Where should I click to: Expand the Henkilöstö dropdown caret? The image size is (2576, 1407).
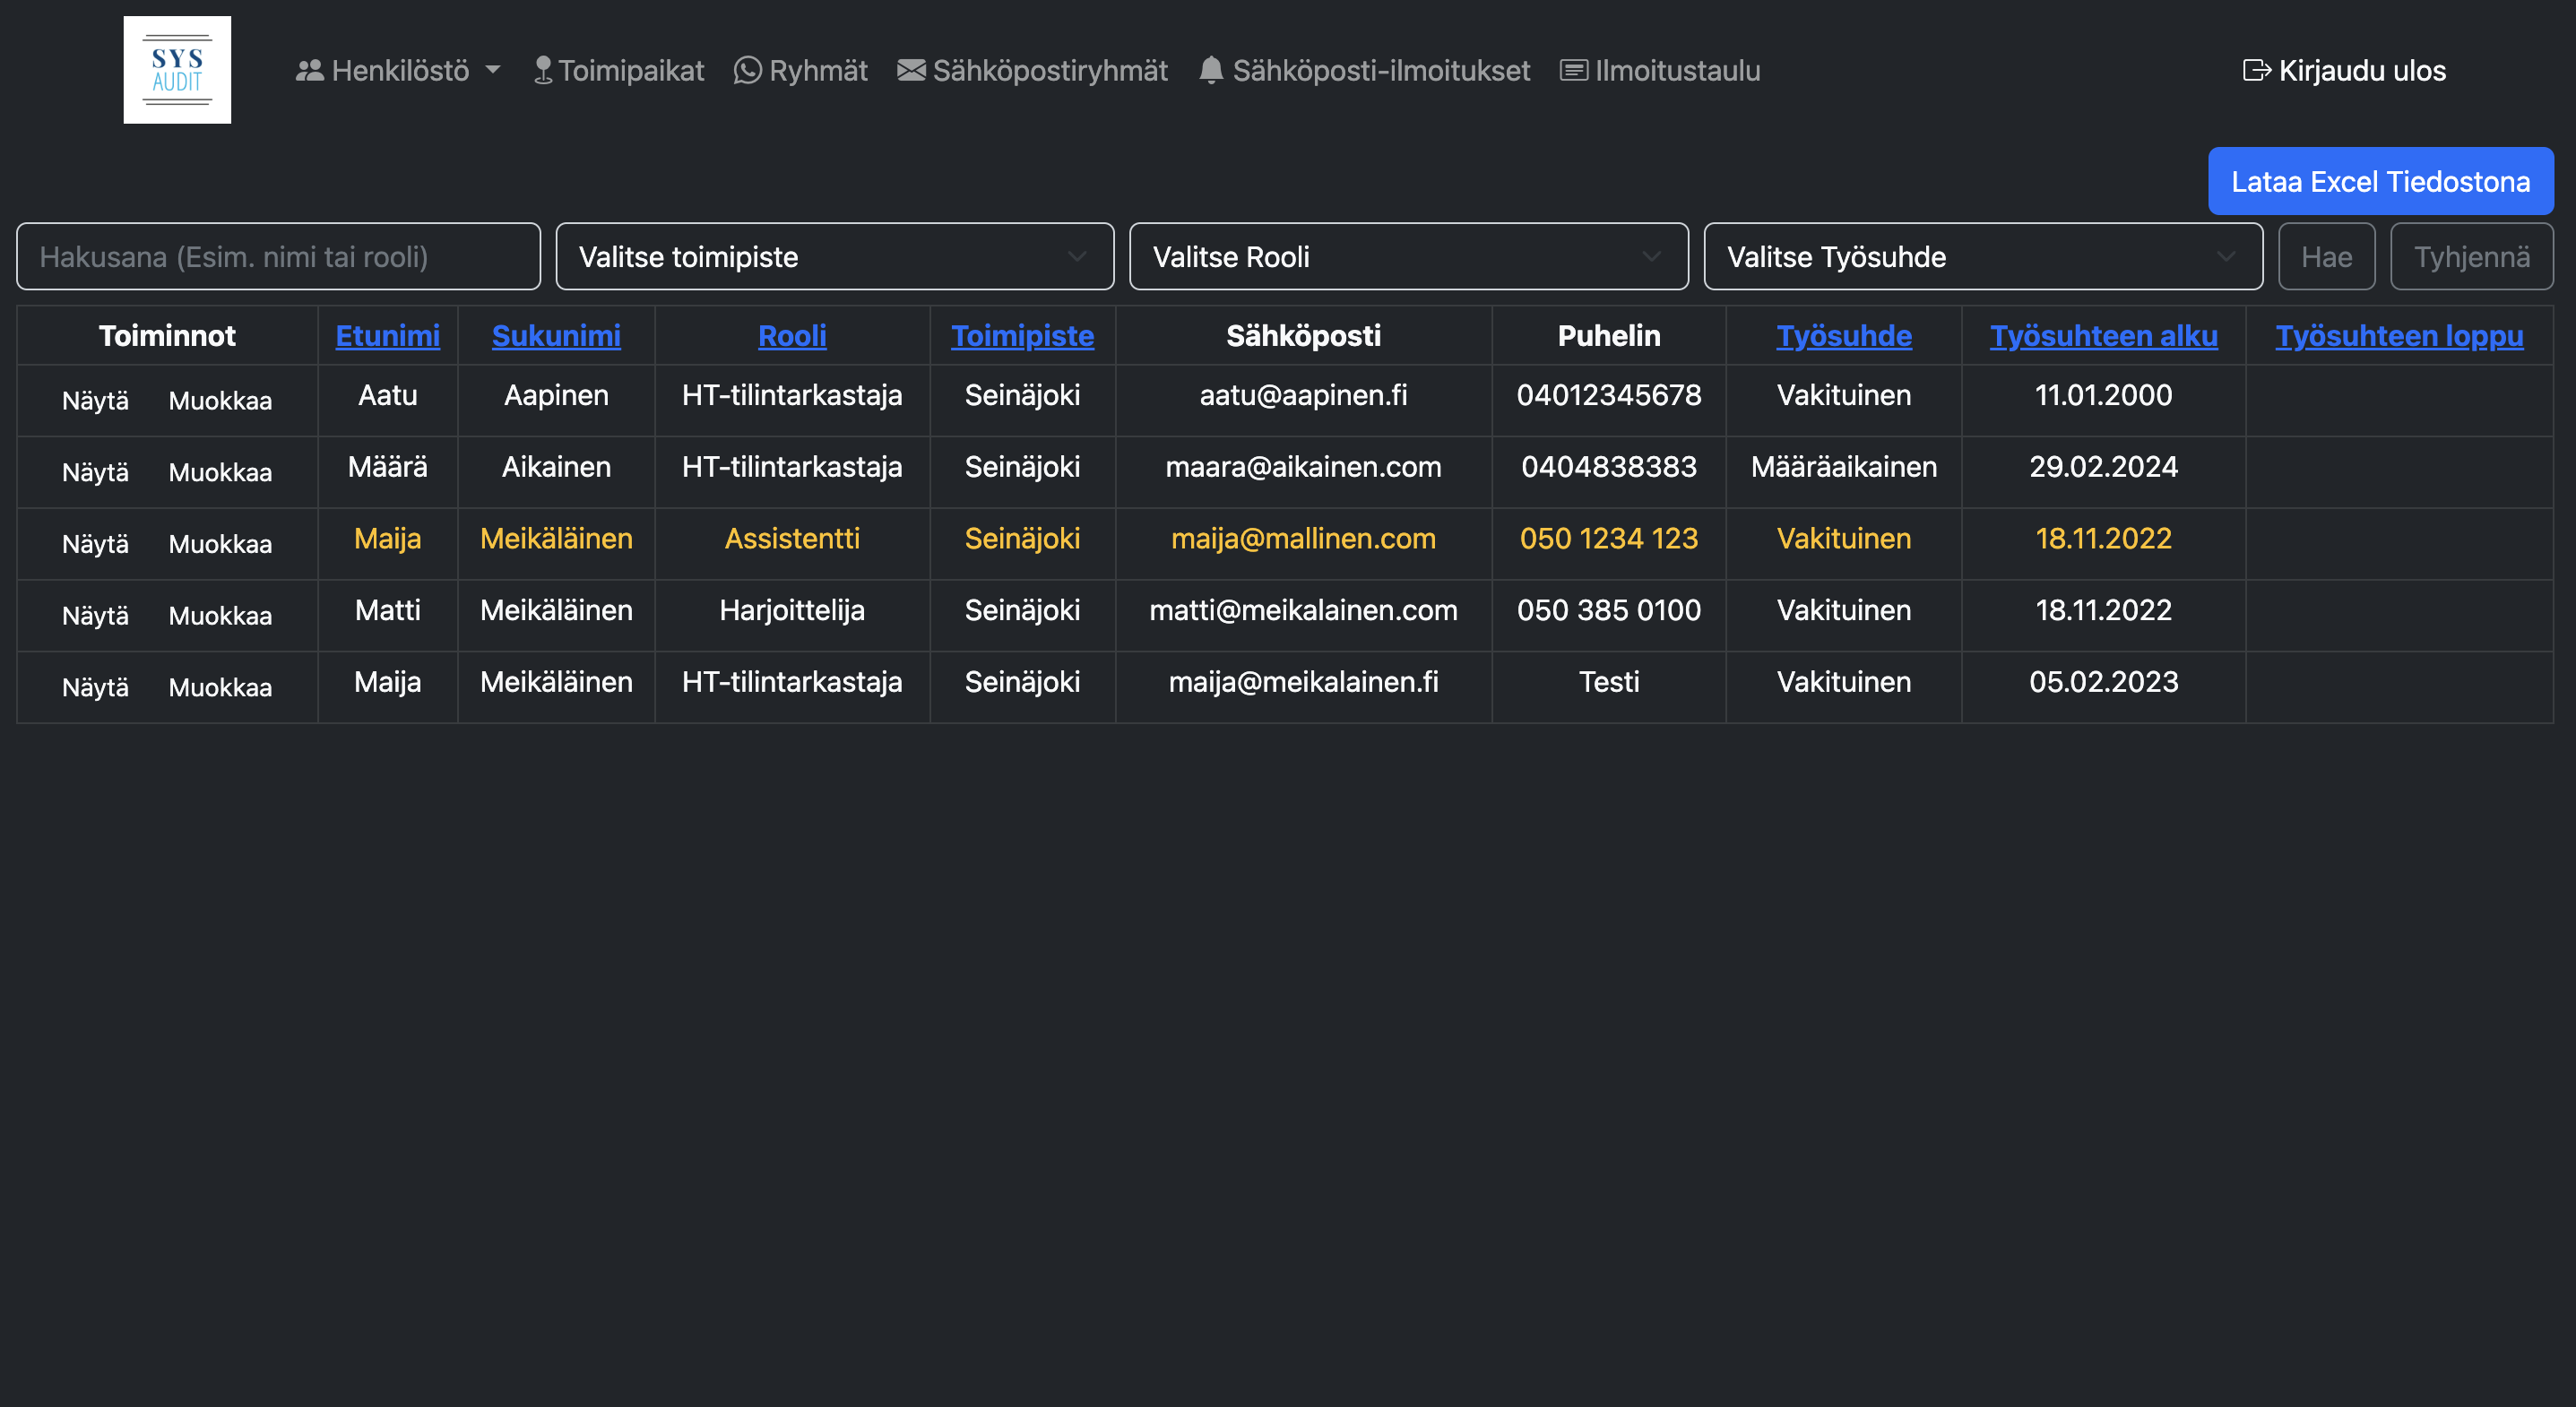493,70
